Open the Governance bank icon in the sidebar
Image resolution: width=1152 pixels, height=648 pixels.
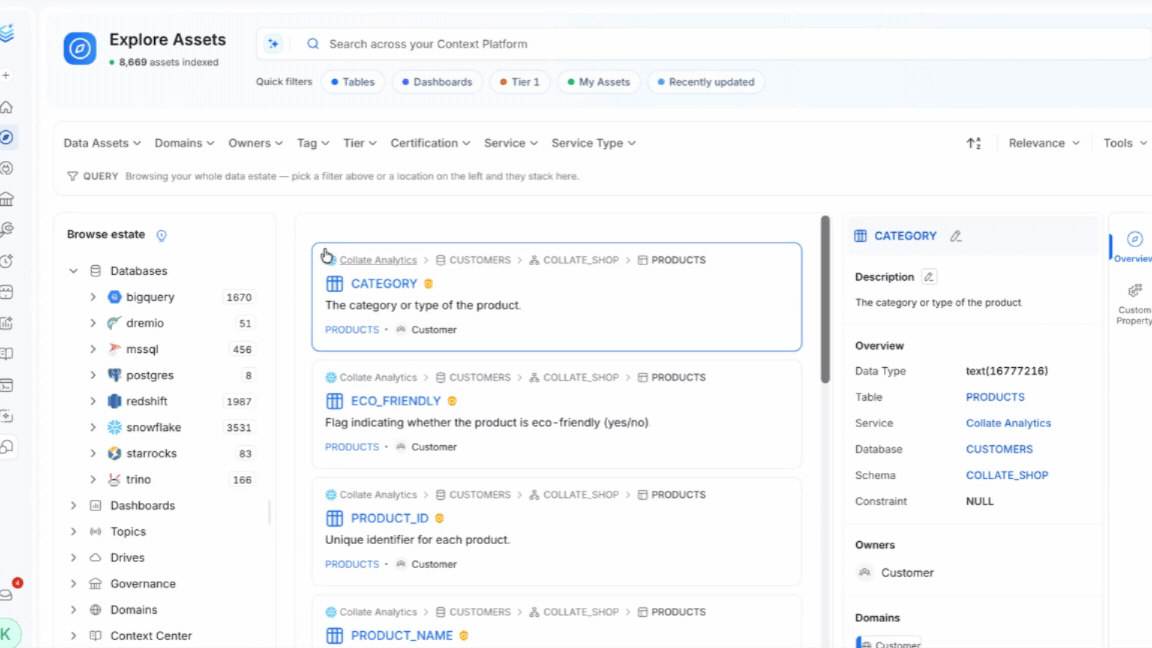pyautogui.click(x=7, y=199)
